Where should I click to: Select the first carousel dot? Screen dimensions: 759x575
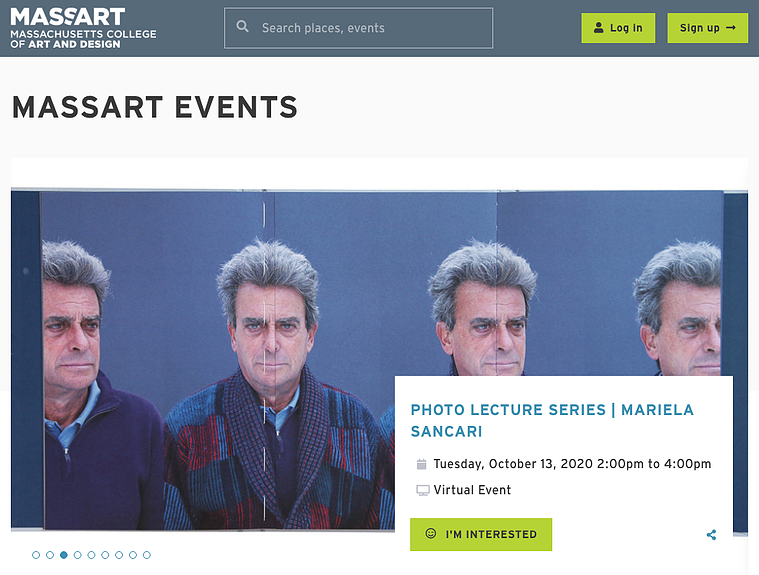36,555
